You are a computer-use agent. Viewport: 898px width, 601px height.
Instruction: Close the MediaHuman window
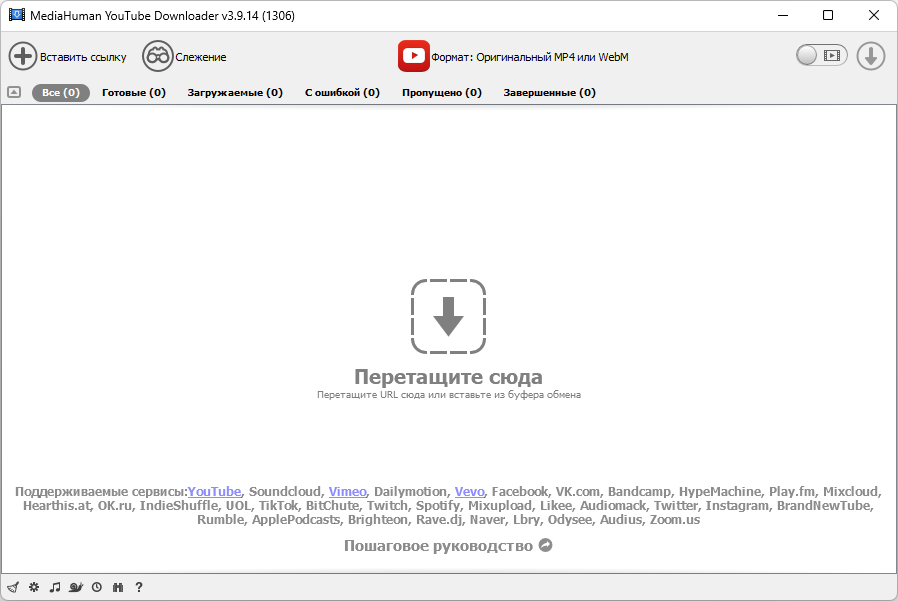tap(873, 15)
